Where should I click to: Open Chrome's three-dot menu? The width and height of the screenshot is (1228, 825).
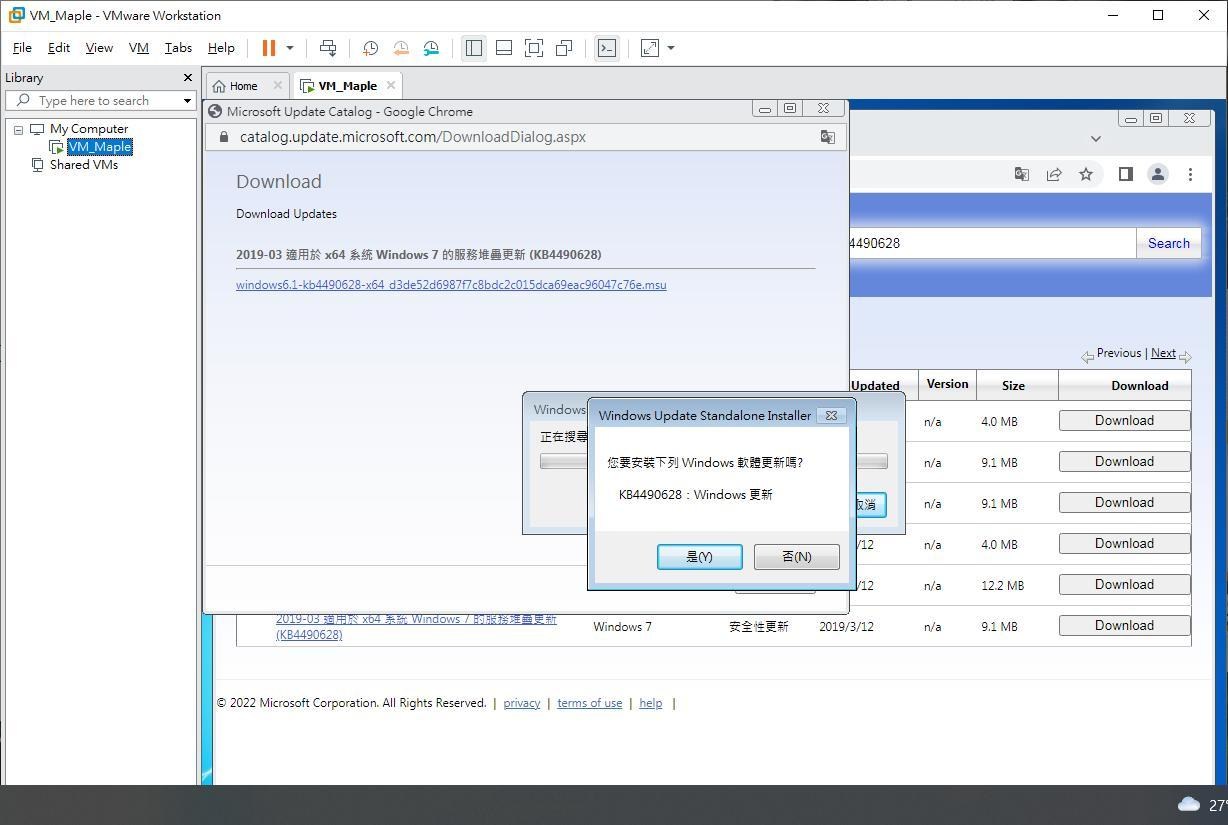[1190, 174]
